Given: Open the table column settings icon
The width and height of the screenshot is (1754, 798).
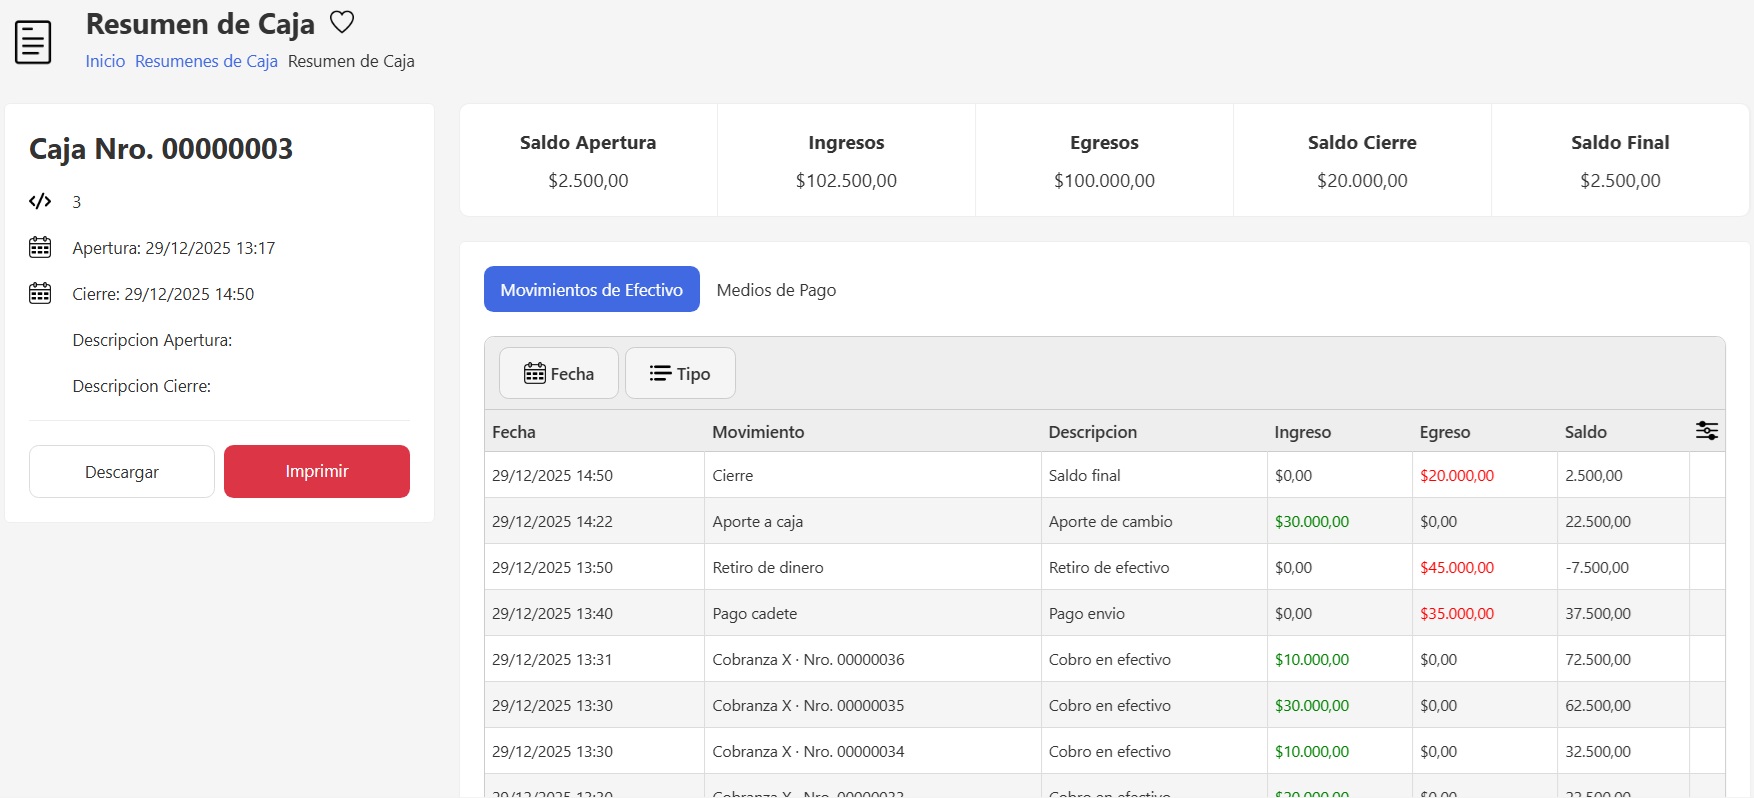Looking at the screenshot, I should [x=1706, y=431].
